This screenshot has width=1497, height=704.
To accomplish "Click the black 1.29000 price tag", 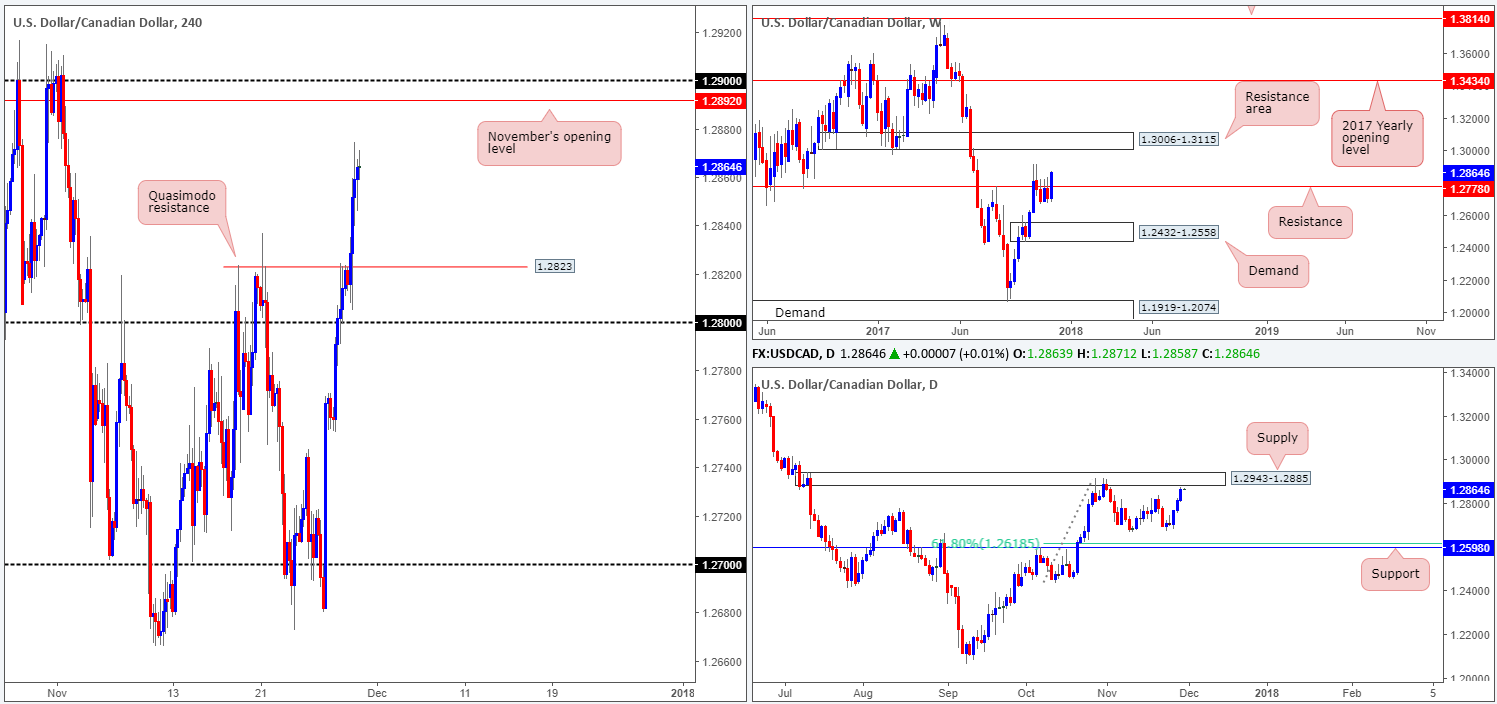I will (x=719, y=80).
